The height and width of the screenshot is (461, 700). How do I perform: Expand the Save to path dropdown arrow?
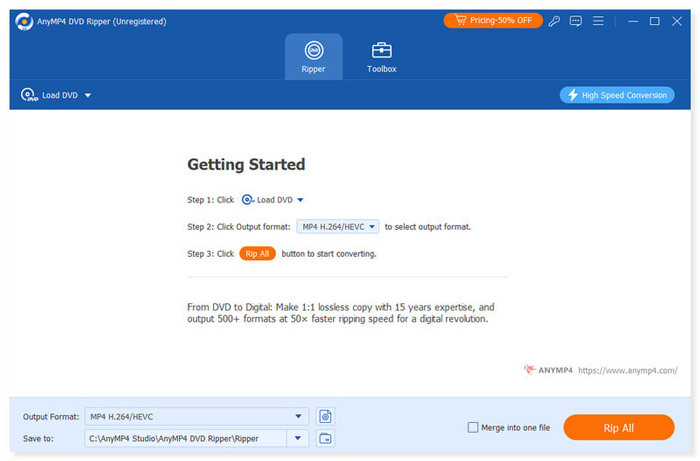tap(298, 438)
